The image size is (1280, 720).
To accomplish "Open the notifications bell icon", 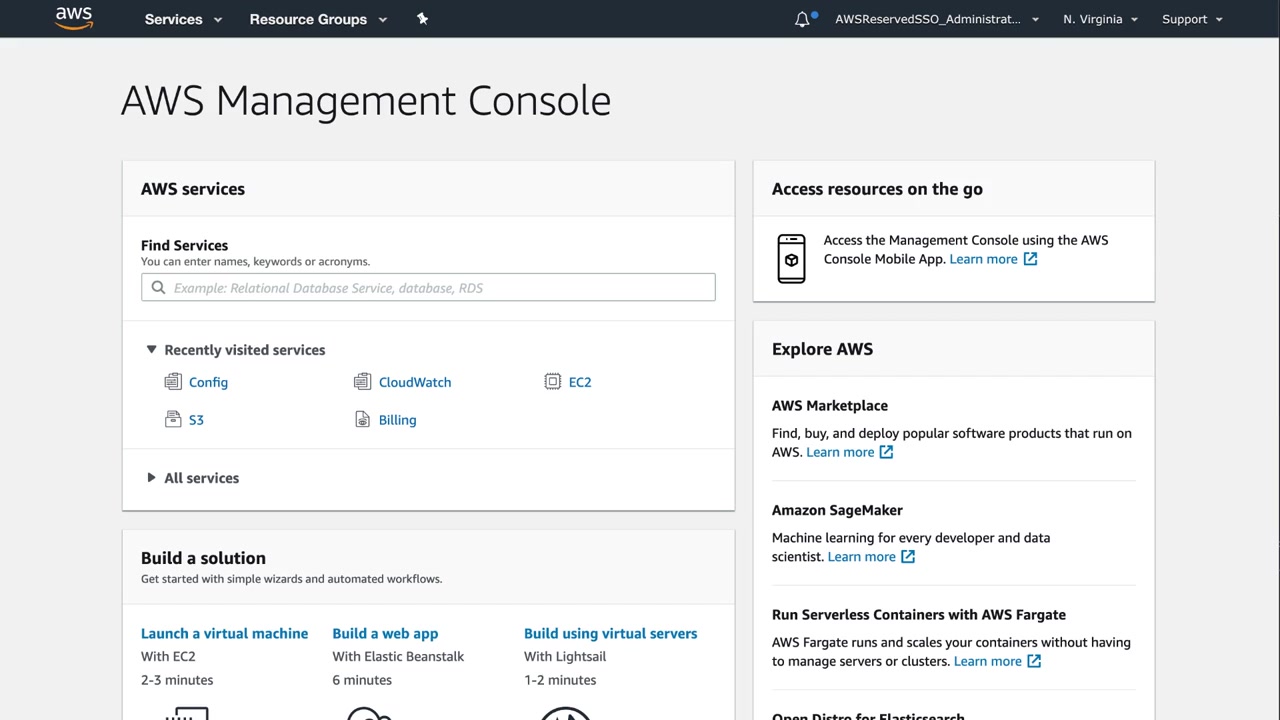I will 802,19.
